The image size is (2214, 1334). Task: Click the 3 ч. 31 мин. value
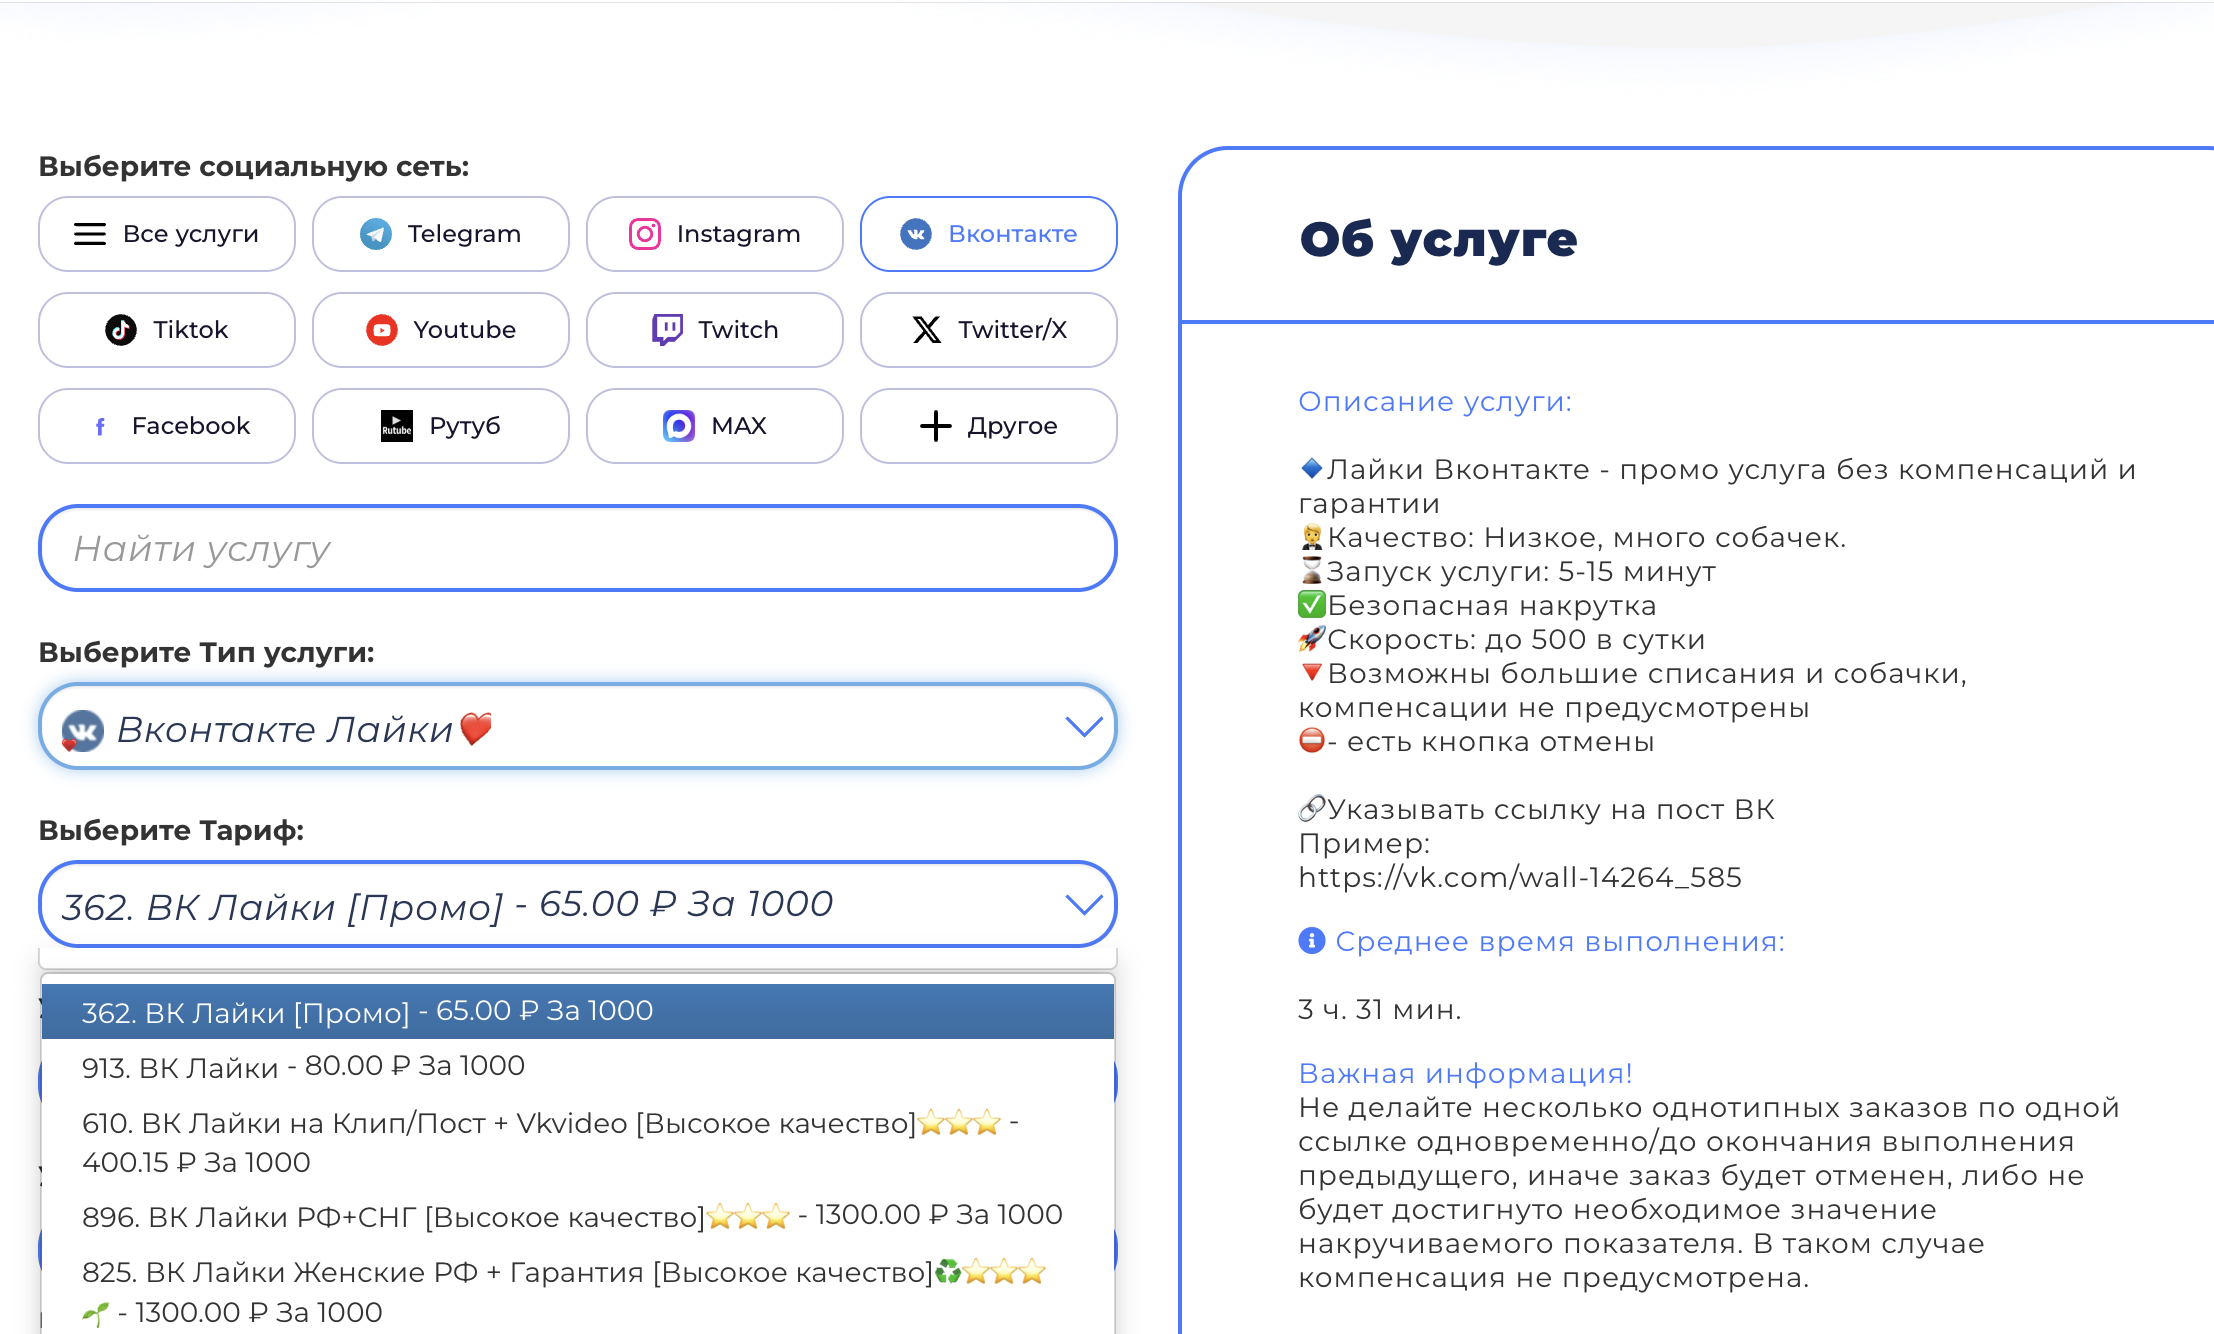pyautogui.click(x=1380, y=1010)
